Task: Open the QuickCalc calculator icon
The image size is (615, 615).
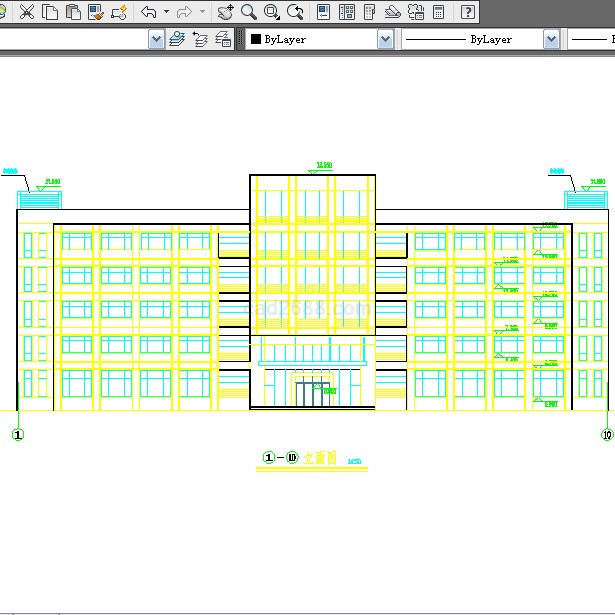Action: (439, 12)
